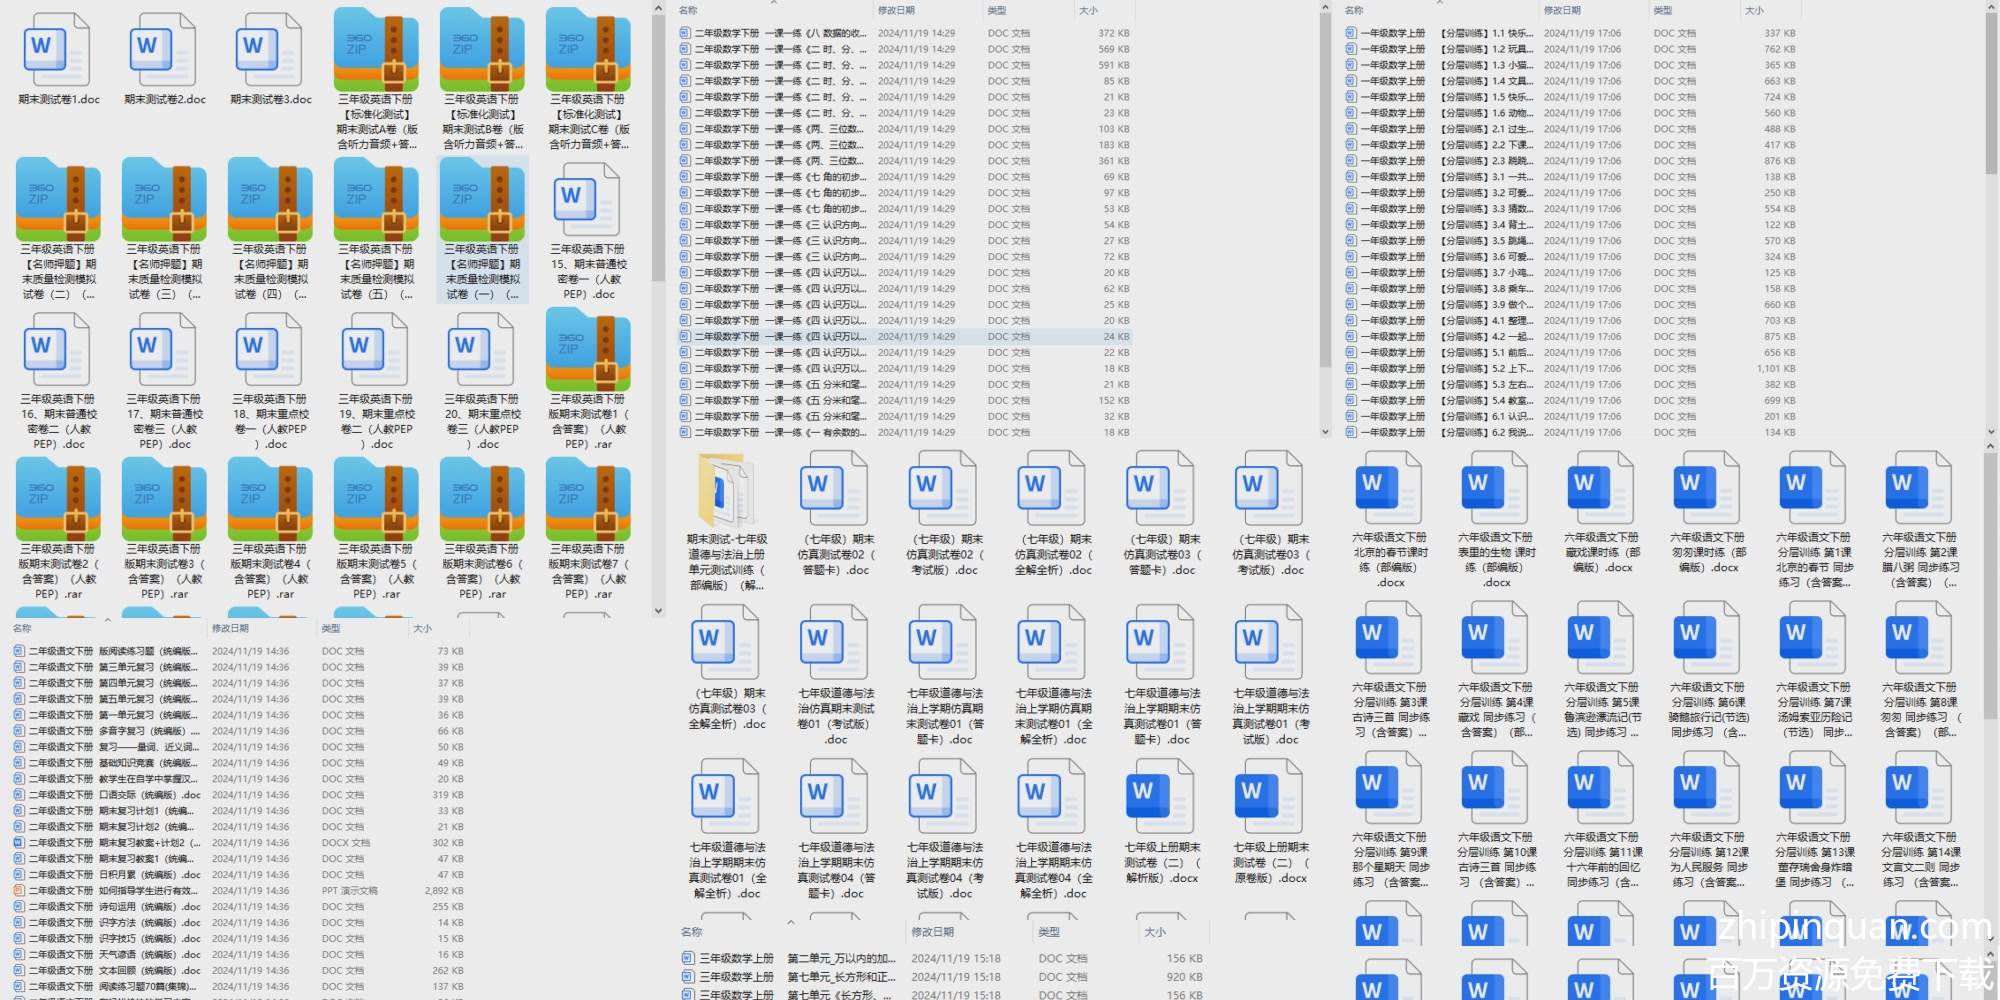This screenshot has width=2000, height=1000.
Task: Click 类型 header in 一年级数学上册 list
Action: click(x=1662, y=11)
